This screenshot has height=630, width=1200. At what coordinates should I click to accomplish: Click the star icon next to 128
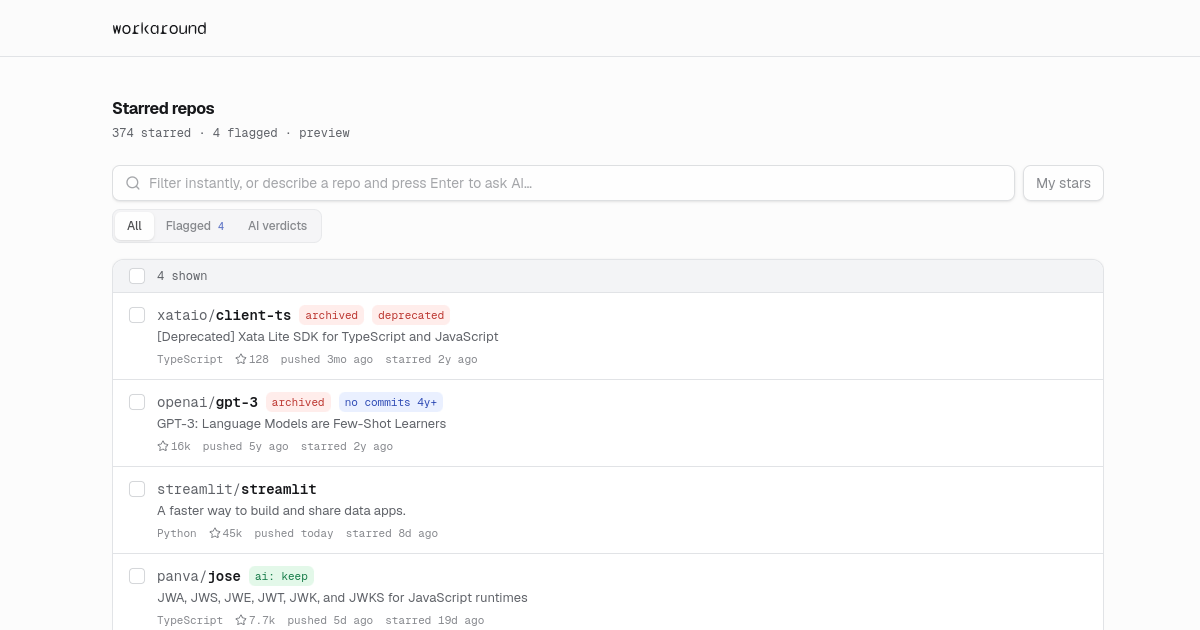coord(241,359)
